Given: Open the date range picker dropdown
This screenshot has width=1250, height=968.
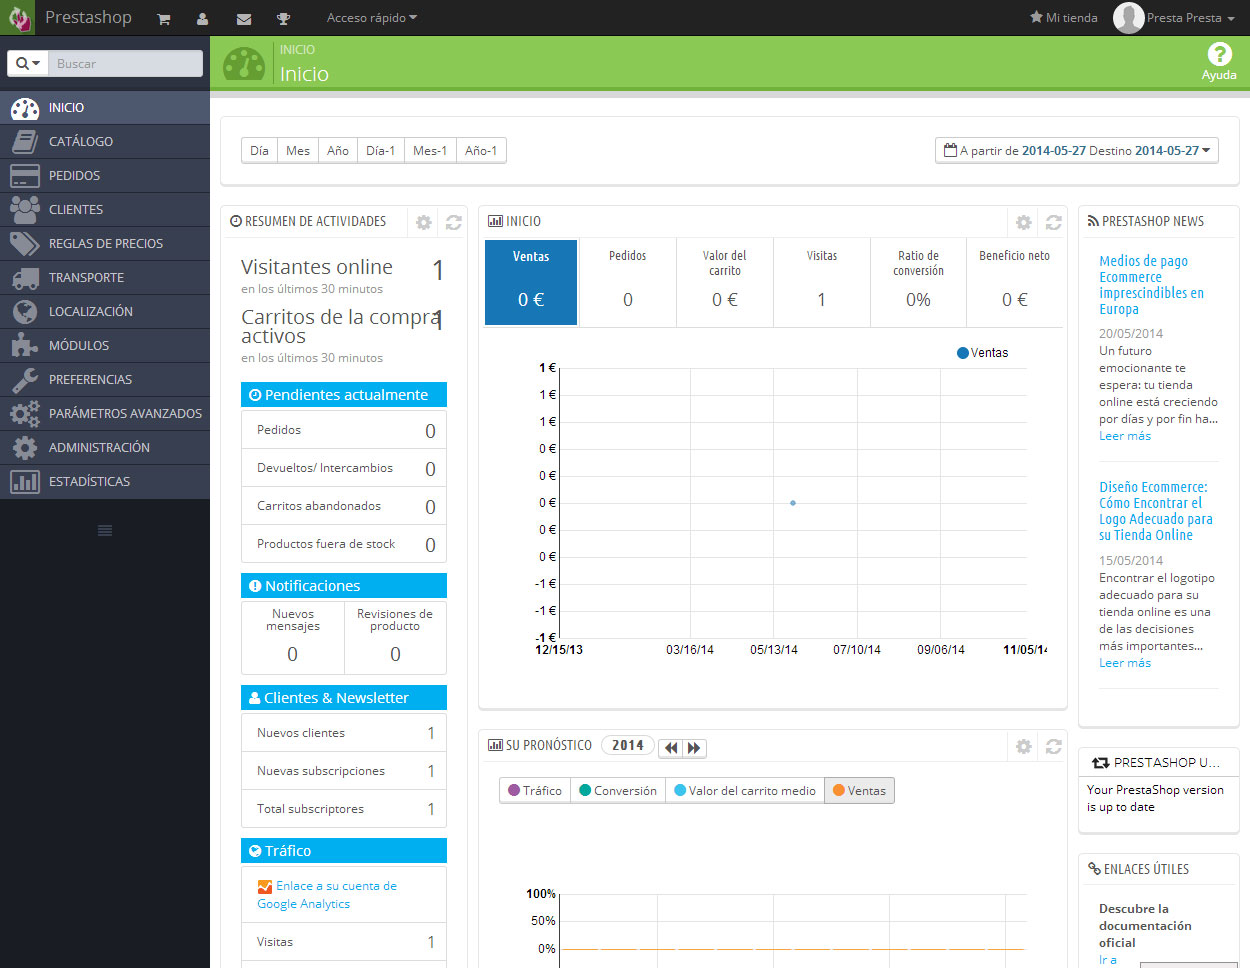Looking at the screenshot, I should tap(1077, 151).
